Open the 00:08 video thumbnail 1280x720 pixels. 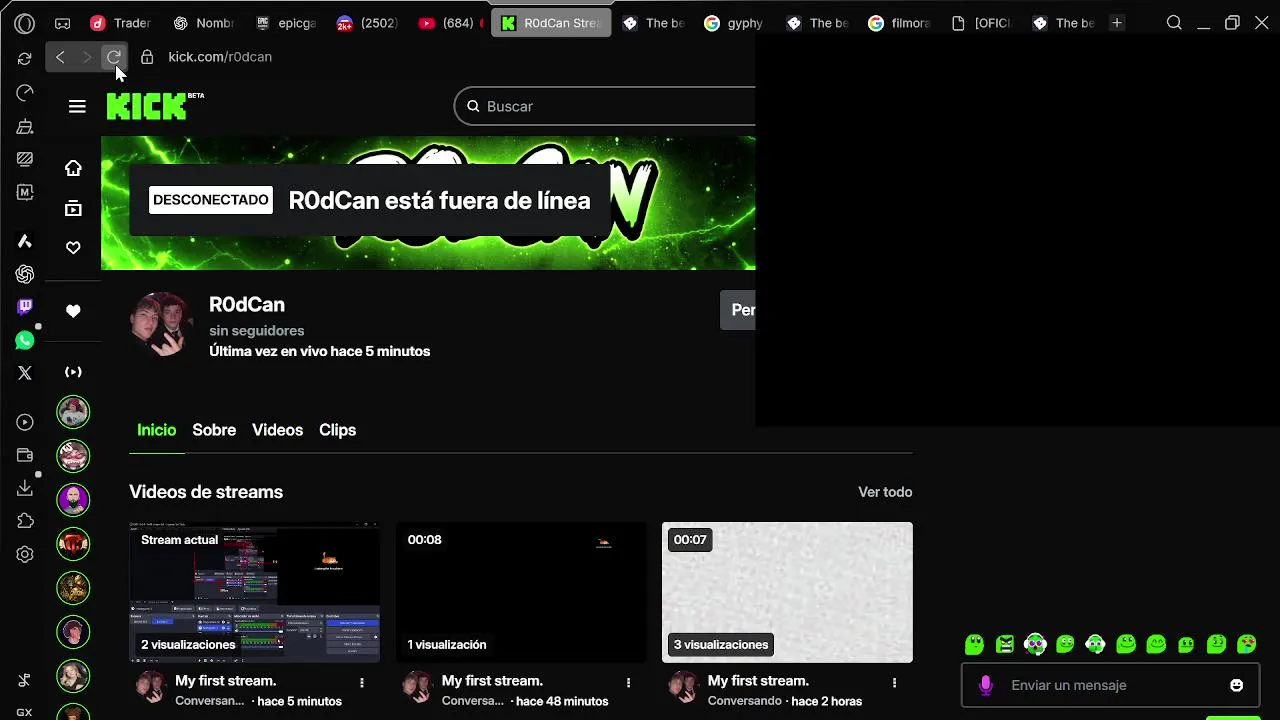coord(521,592)
